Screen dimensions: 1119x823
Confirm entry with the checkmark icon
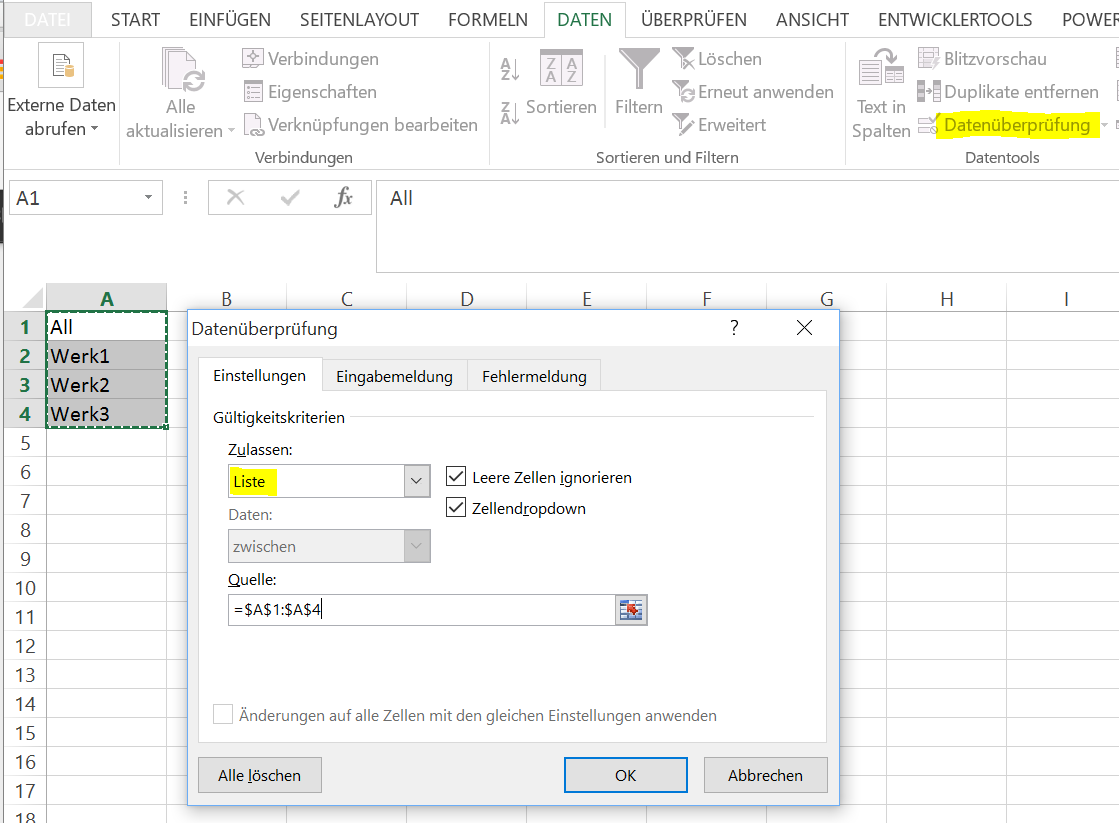click(290, 197)
